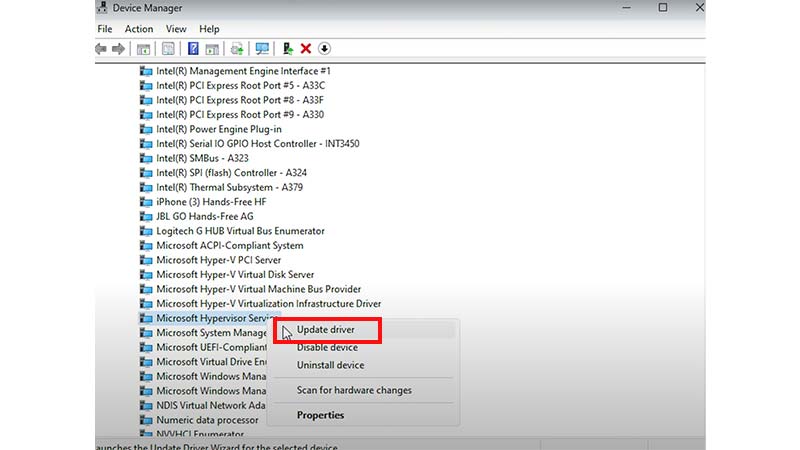Screen dimensions: 800x450
Task: Click device icon beside Intel(R) Management Engine Interface #1
Action: click(146, 71)
